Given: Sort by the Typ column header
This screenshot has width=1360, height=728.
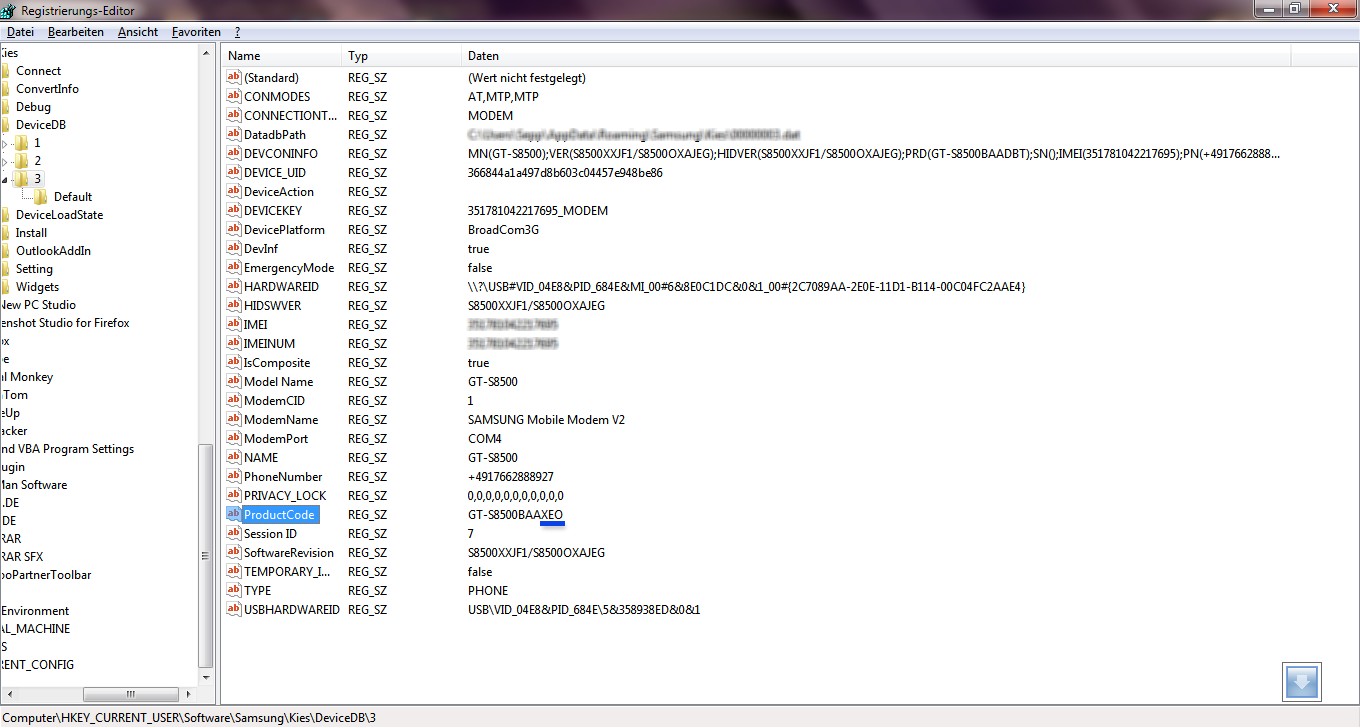Looking at the screenshot, I should coord(401,56).
